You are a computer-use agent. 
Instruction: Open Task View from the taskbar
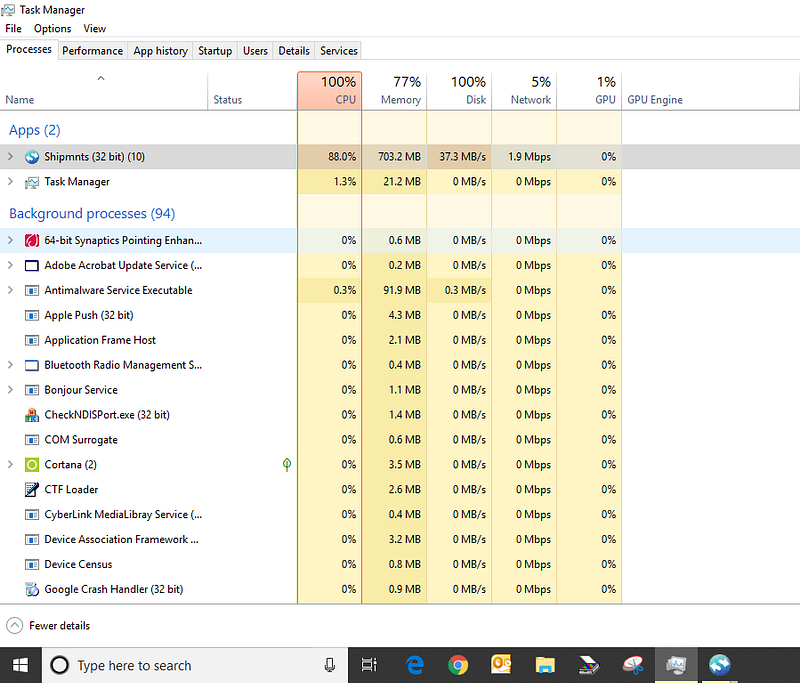pos(369,665)
